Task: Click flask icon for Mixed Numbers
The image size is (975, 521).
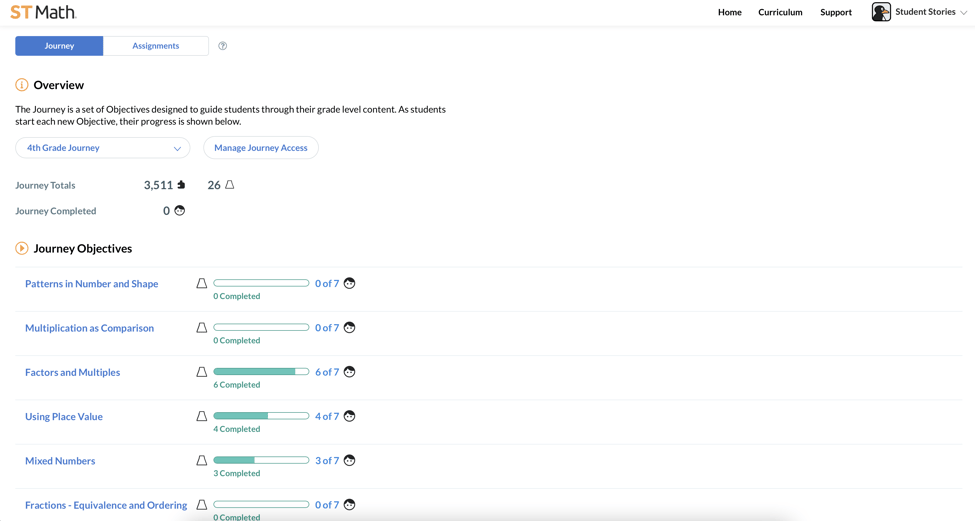Action: [x=201, y=461]
